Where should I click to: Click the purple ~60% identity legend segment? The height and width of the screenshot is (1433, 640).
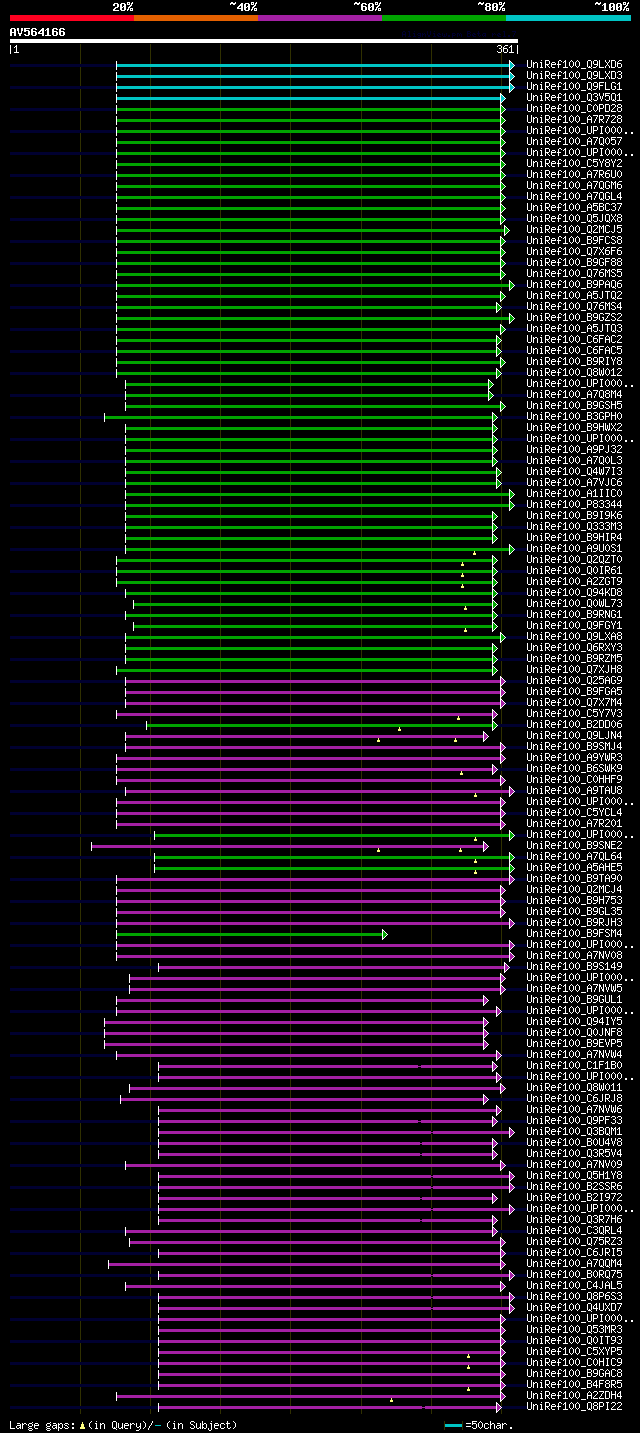click(320, 18)
